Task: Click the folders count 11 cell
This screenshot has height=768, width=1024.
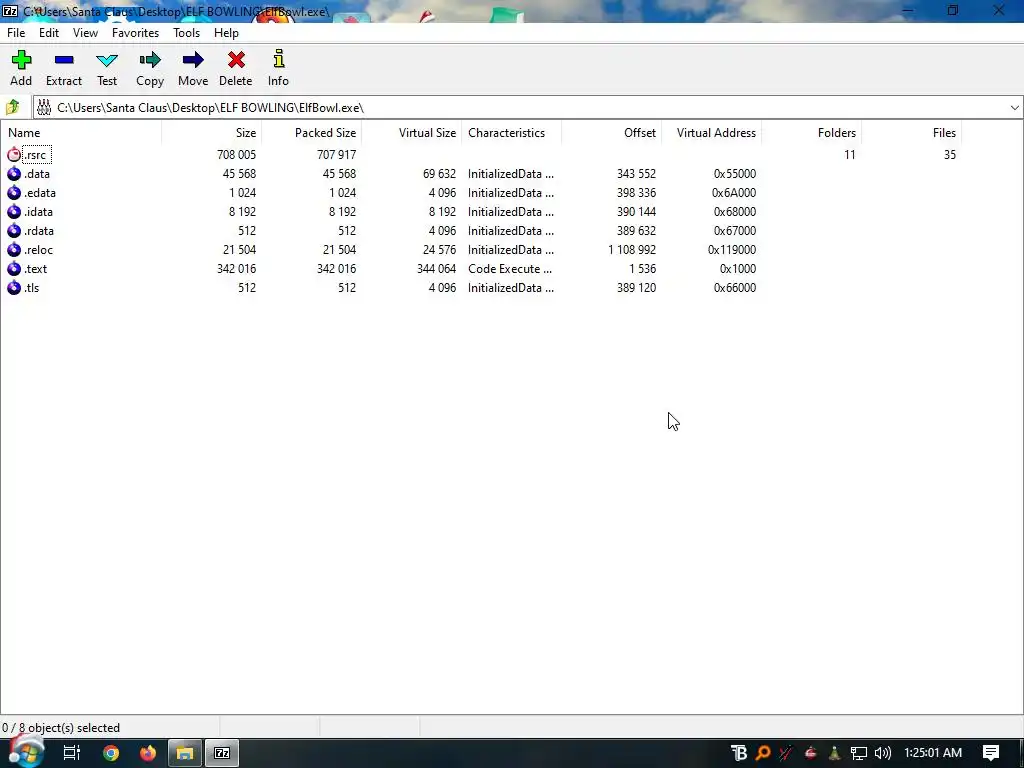Action: coord(850,155)
